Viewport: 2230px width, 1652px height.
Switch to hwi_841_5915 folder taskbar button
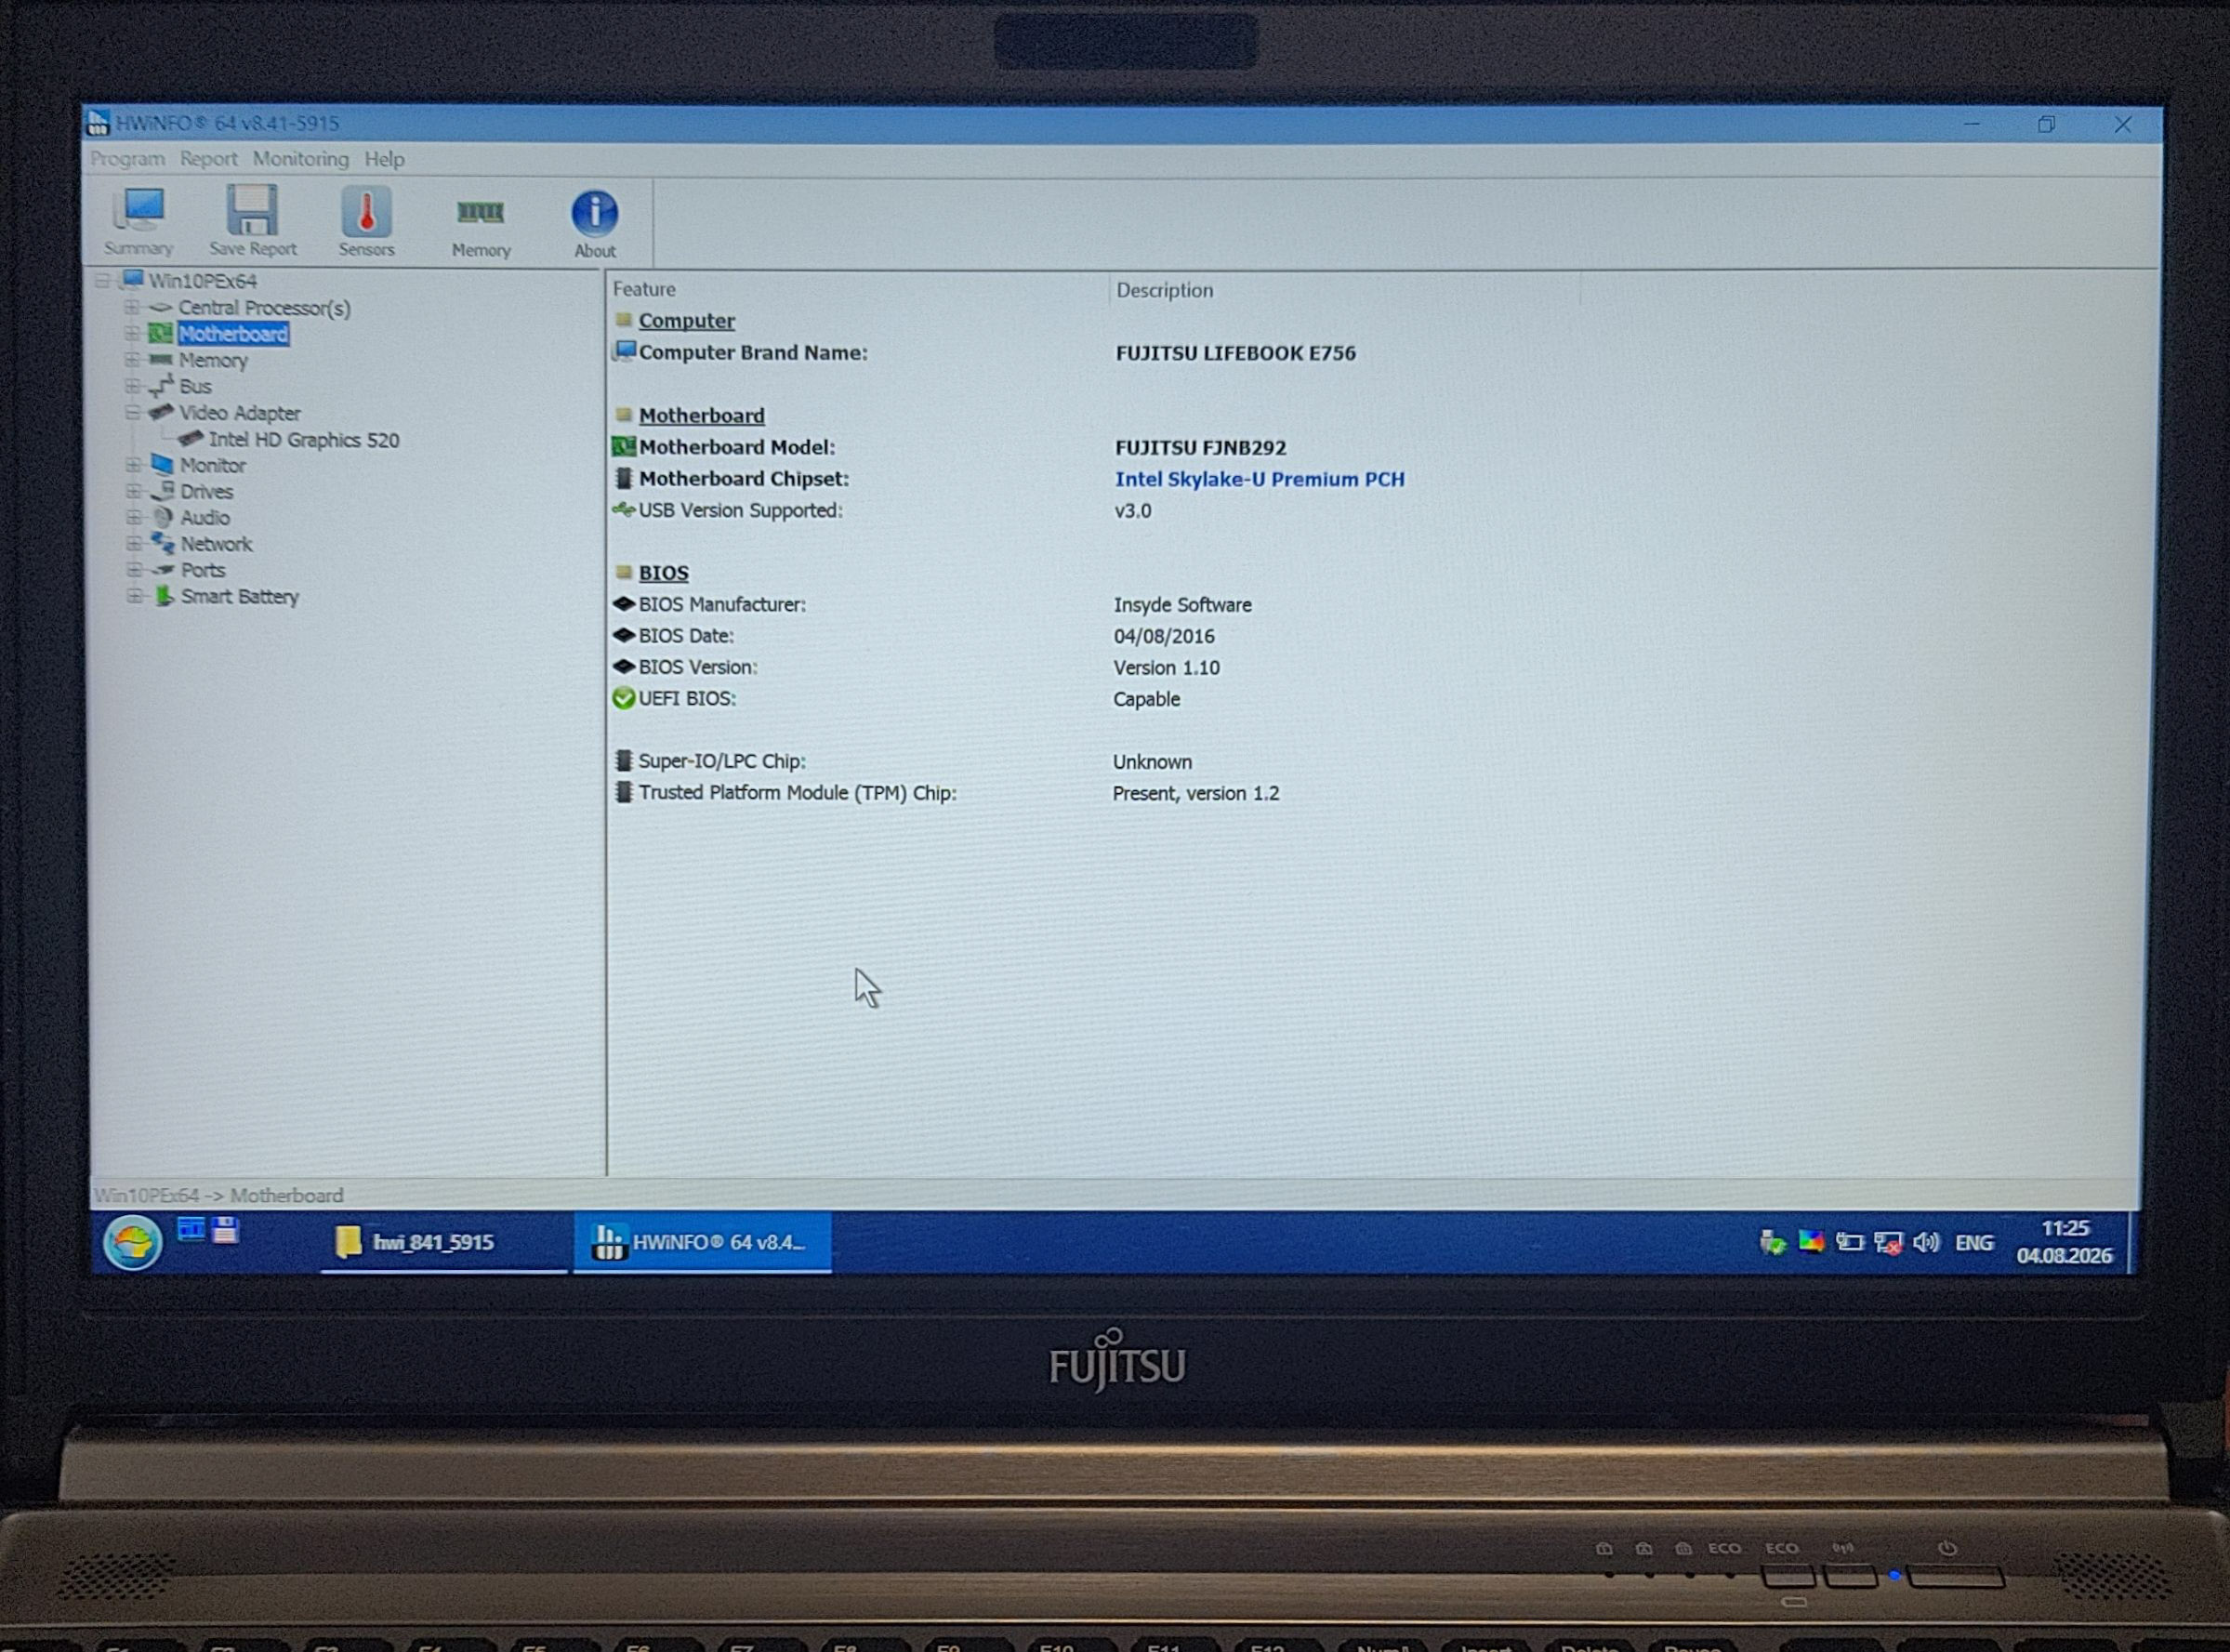(x=444, y=1242)
